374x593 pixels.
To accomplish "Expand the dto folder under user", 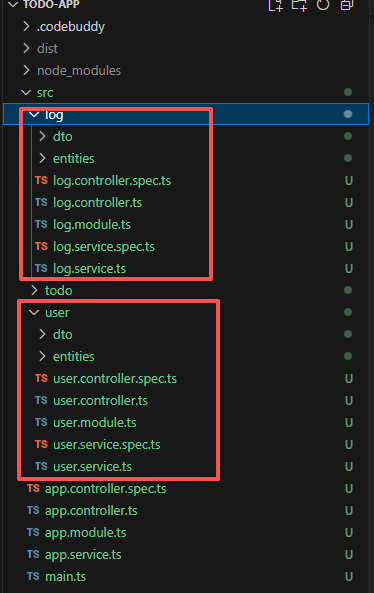I will pyautogui.click(x=42, y=334).
